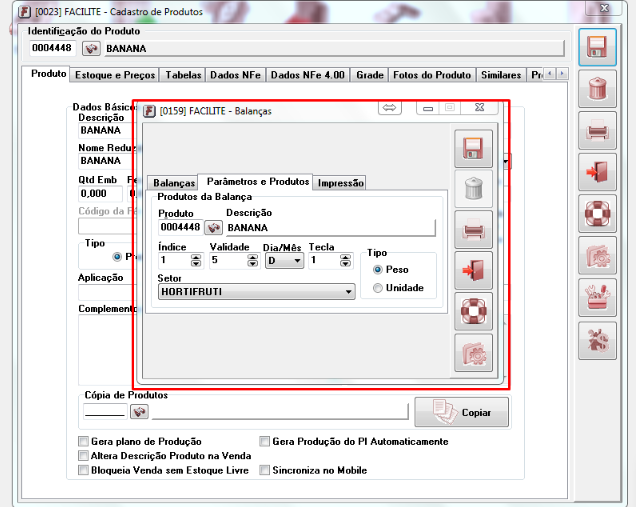The image size is (636, 507).
Task: Enable Gera plano de Produção checkbox
Action: (x=83, y=441)
